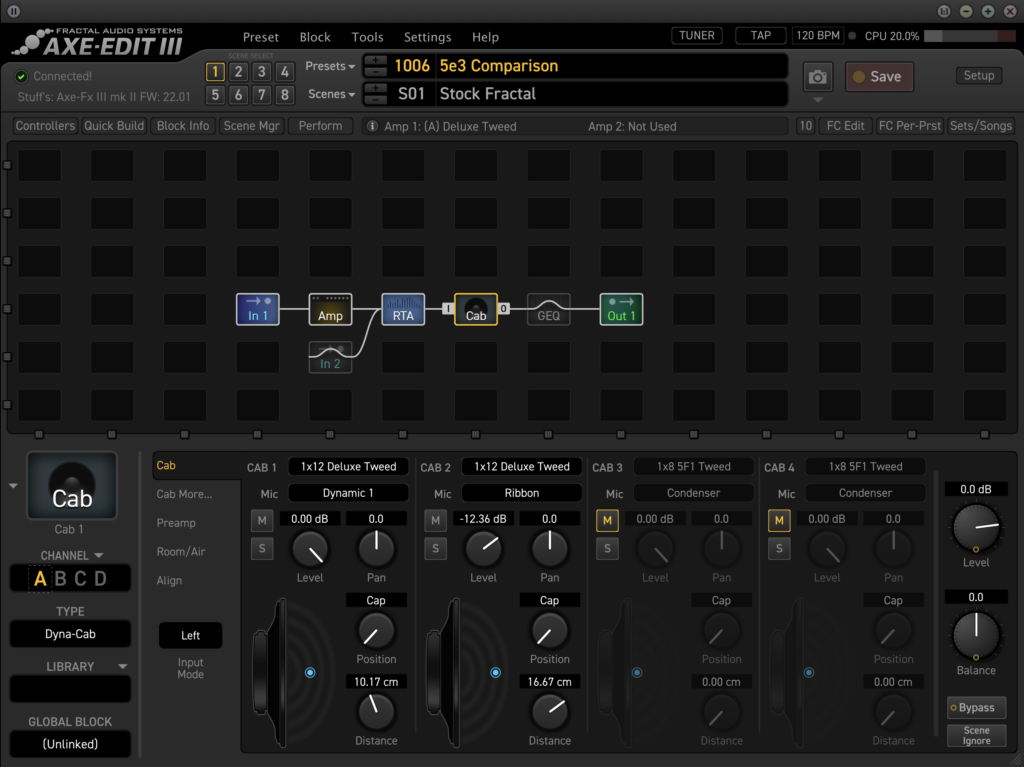Open Quick Build
Screen dimensions: 1024x767
(114, 126)
